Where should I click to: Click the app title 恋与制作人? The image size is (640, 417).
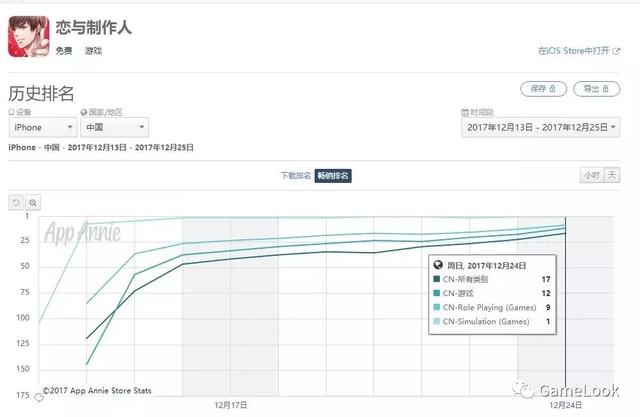pos(93,27)
